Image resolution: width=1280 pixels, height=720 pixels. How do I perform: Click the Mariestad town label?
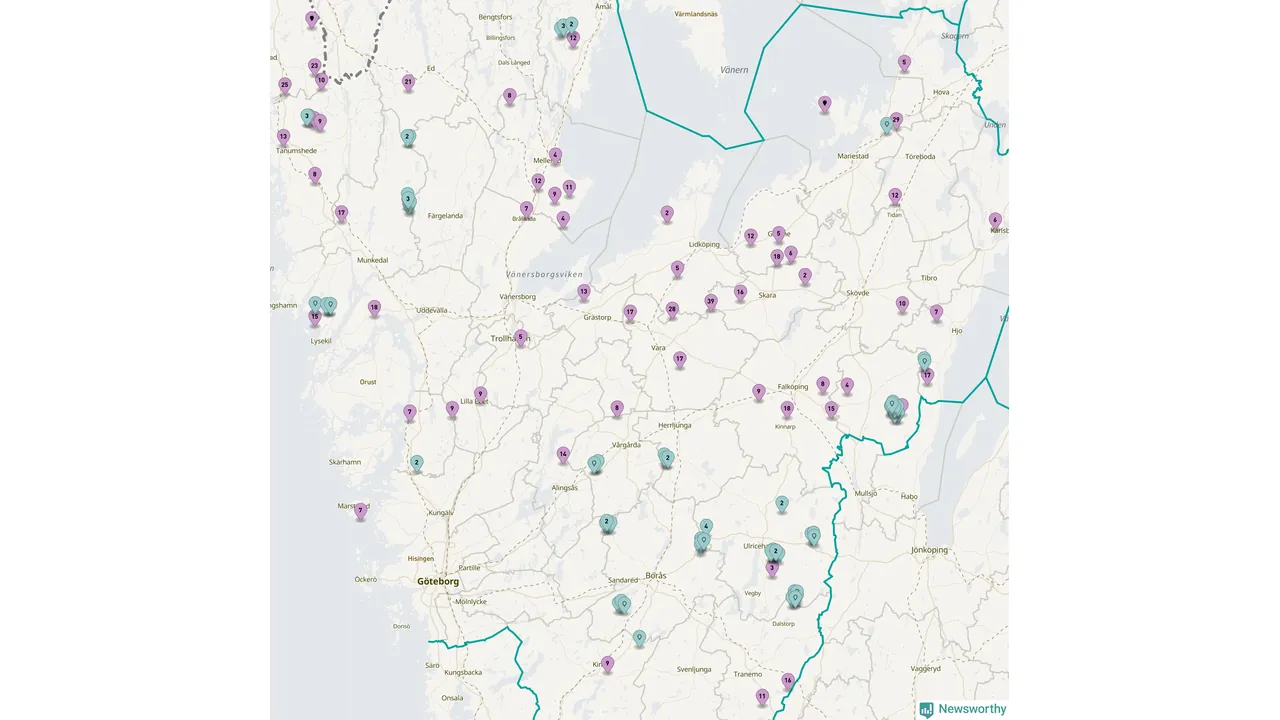853,156
